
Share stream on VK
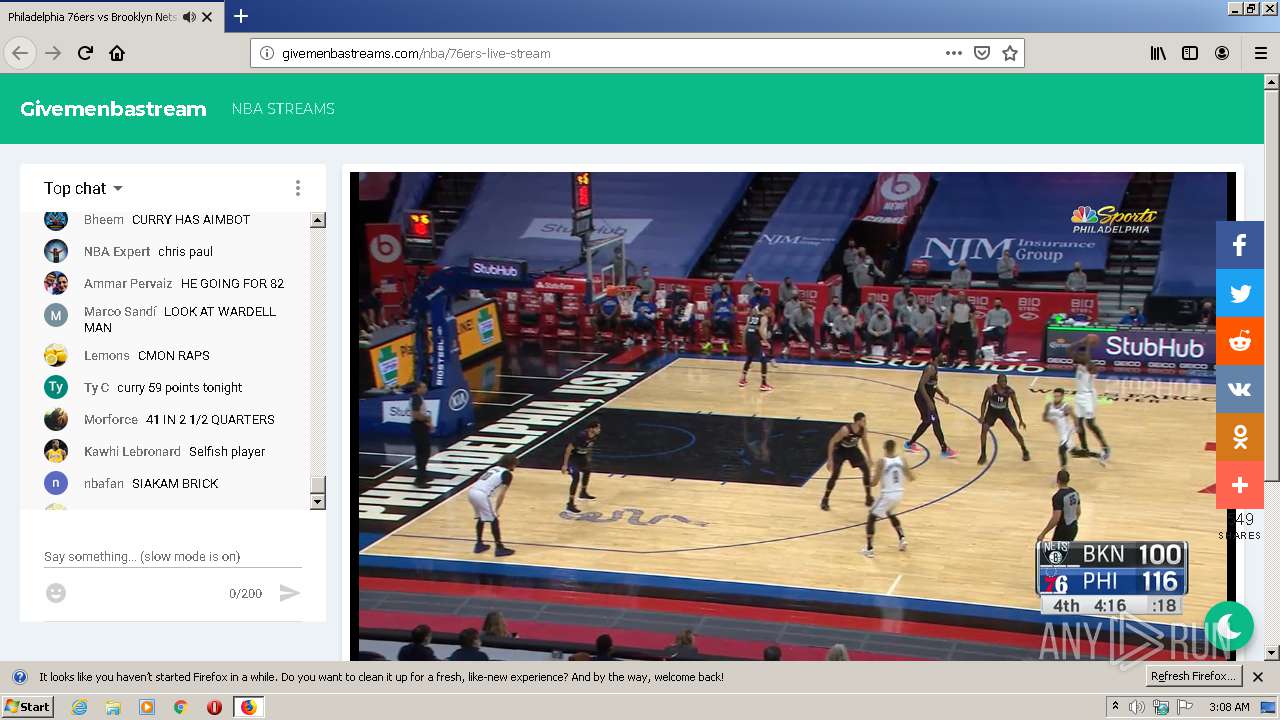pyautogui.click(x=1240, y=389)
